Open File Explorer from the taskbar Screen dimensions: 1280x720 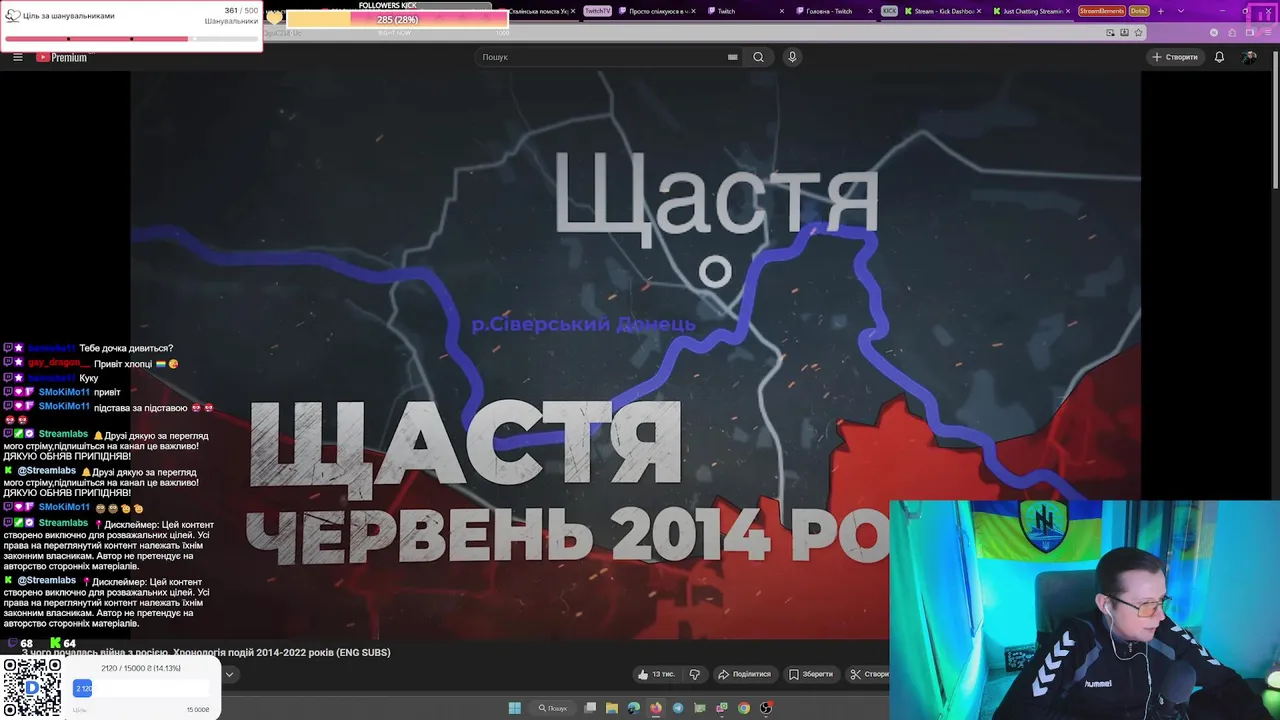click(612, 708)
